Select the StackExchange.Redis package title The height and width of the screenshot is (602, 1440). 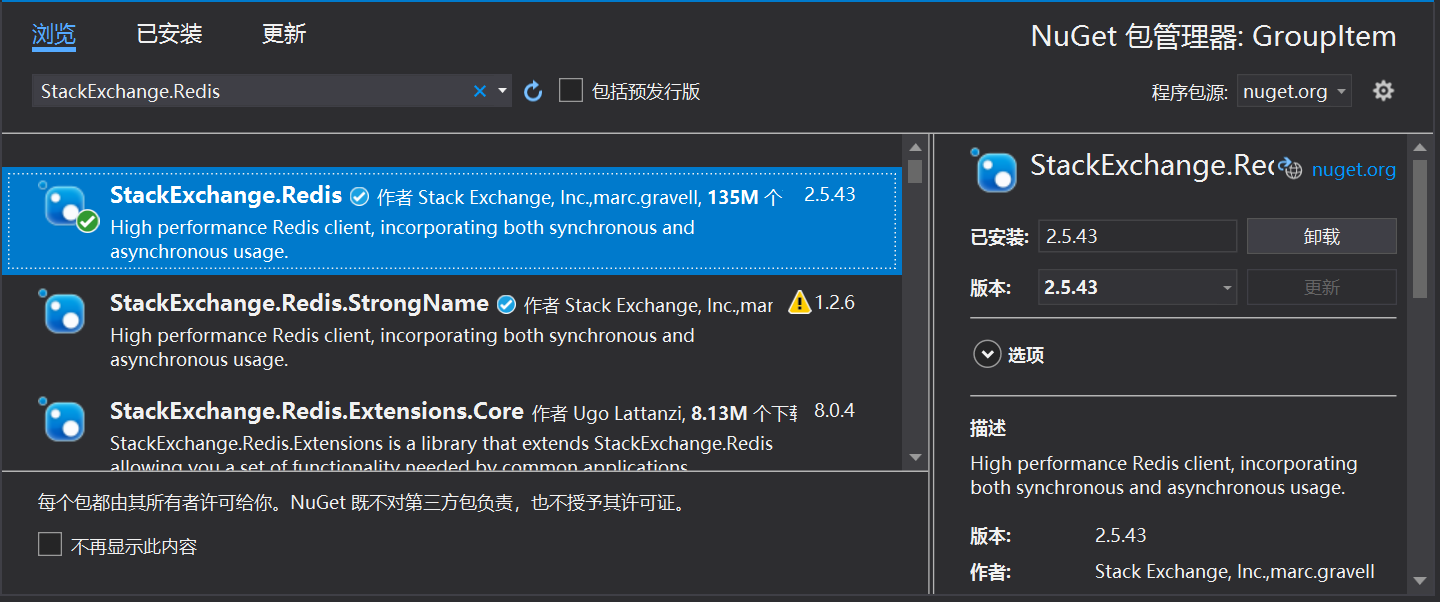click(x=226, y=195)
